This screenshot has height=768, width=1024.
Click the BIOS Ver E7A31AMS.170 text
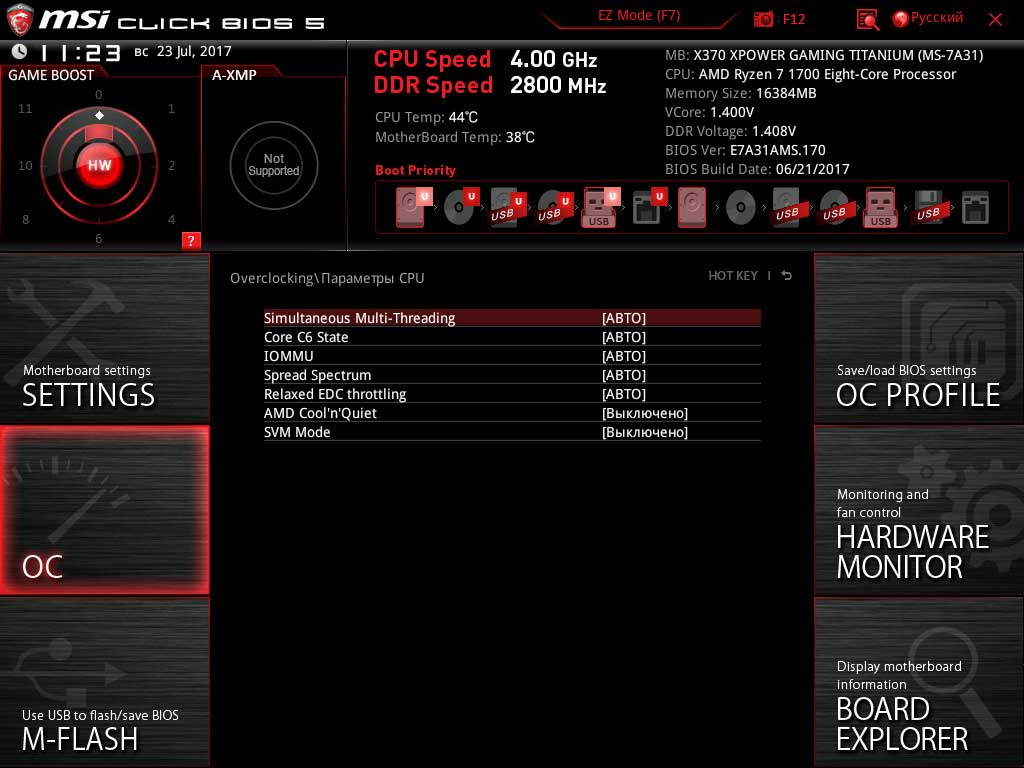(745, 150)
